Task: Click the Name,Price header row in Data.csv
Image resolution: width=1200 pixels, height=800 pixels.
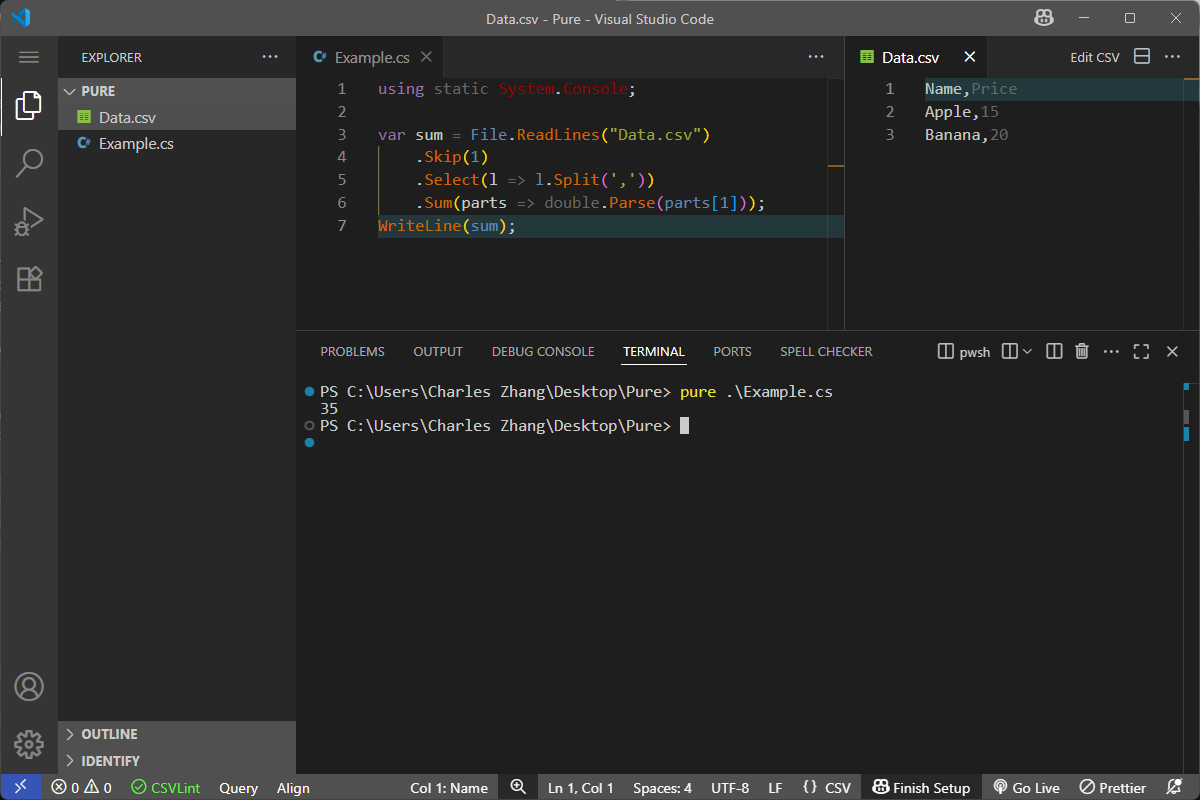Action: click(971, 89)
